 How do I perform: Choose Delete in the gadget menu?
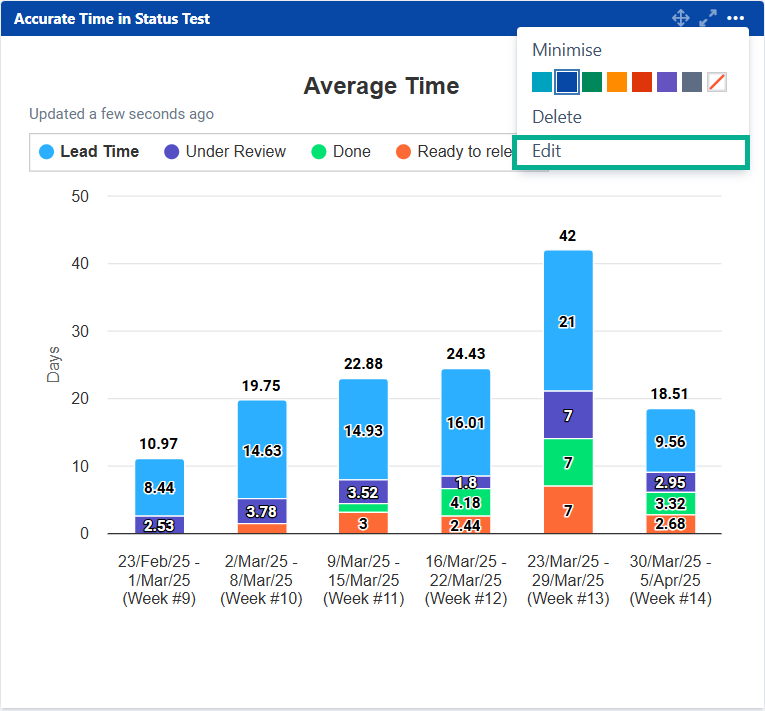557,117
